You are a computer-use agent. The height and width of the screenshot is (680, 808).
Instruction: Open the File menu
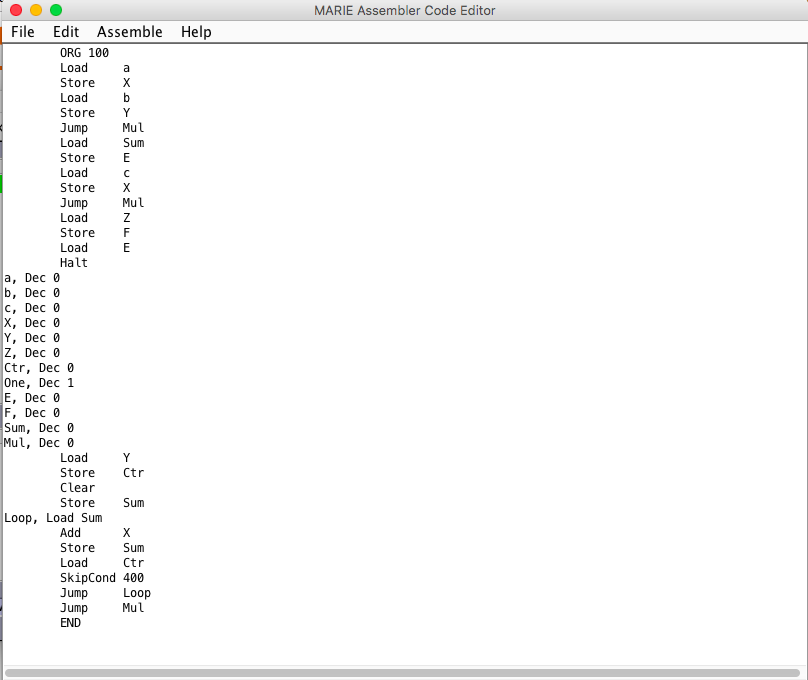click(22, 32)
